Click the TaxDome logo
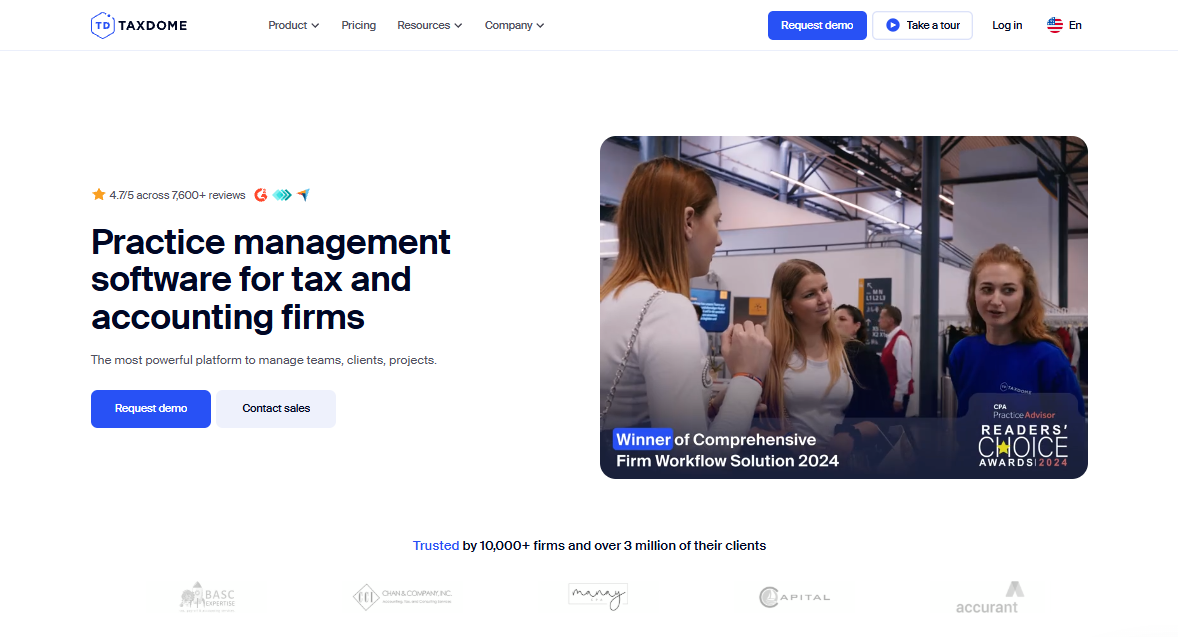1178x637 pixels. click(x=139, y=26)
